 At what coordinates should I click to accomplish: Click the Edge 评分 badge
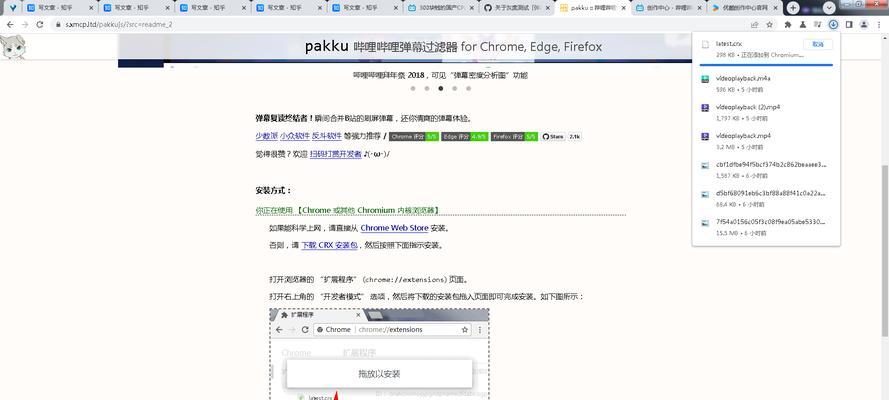point(464,137)
